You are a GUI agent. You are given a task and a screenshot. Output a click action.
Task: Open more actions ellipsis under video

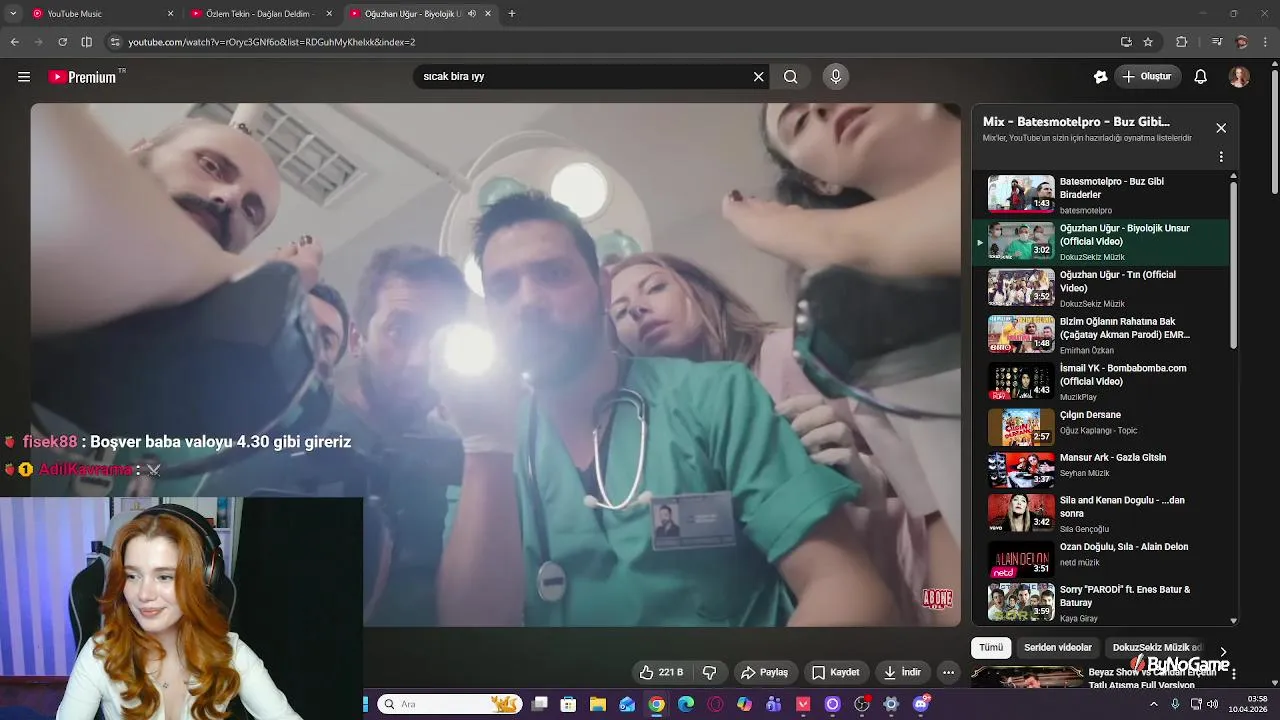coord(948,672)
